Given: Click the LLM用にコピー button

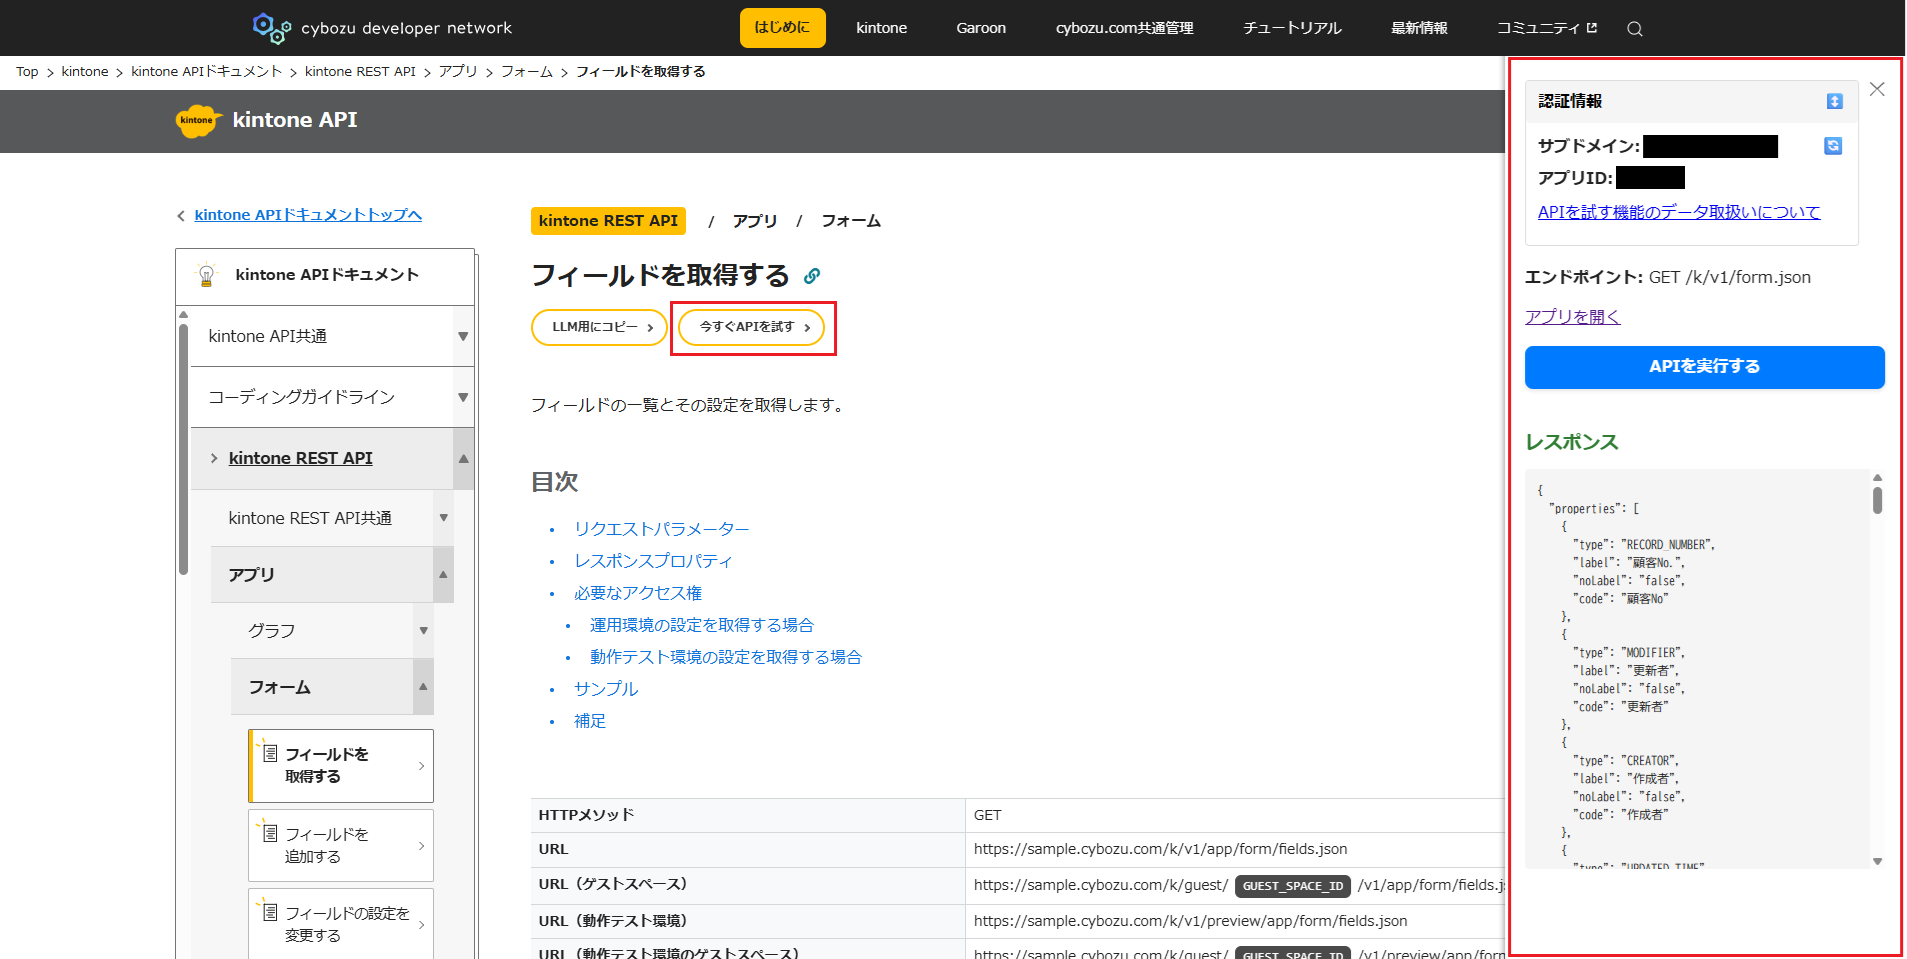Looking at the screenshot, I should pos(599,327).
